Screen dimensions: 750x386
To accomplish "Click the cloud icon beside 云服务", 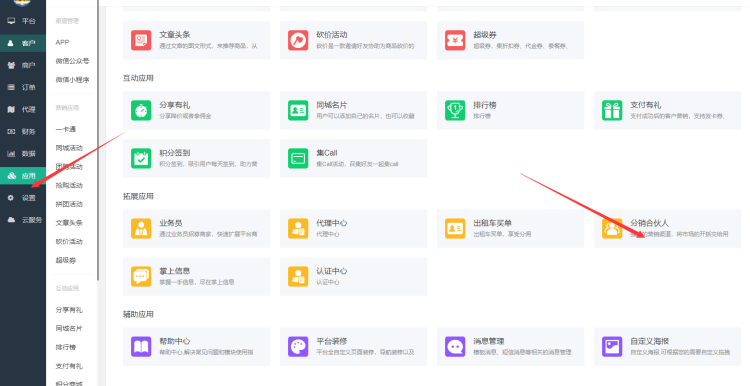I will coord(11,220).
